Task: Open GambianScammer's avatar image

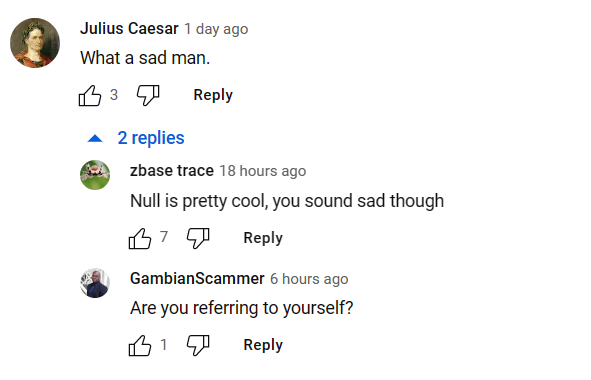Action: click(95, 283)
